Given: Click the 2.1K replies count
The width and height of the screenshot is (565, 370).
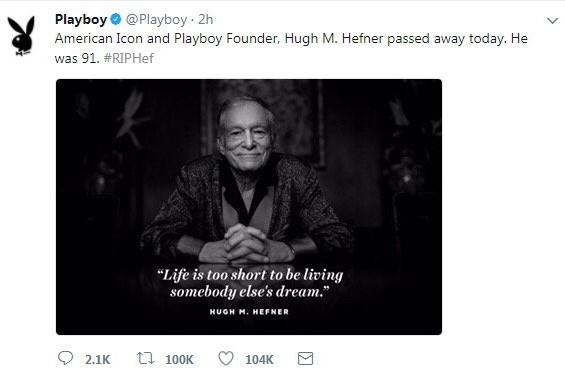Looking at the screenshot, I should coord(98,359).
